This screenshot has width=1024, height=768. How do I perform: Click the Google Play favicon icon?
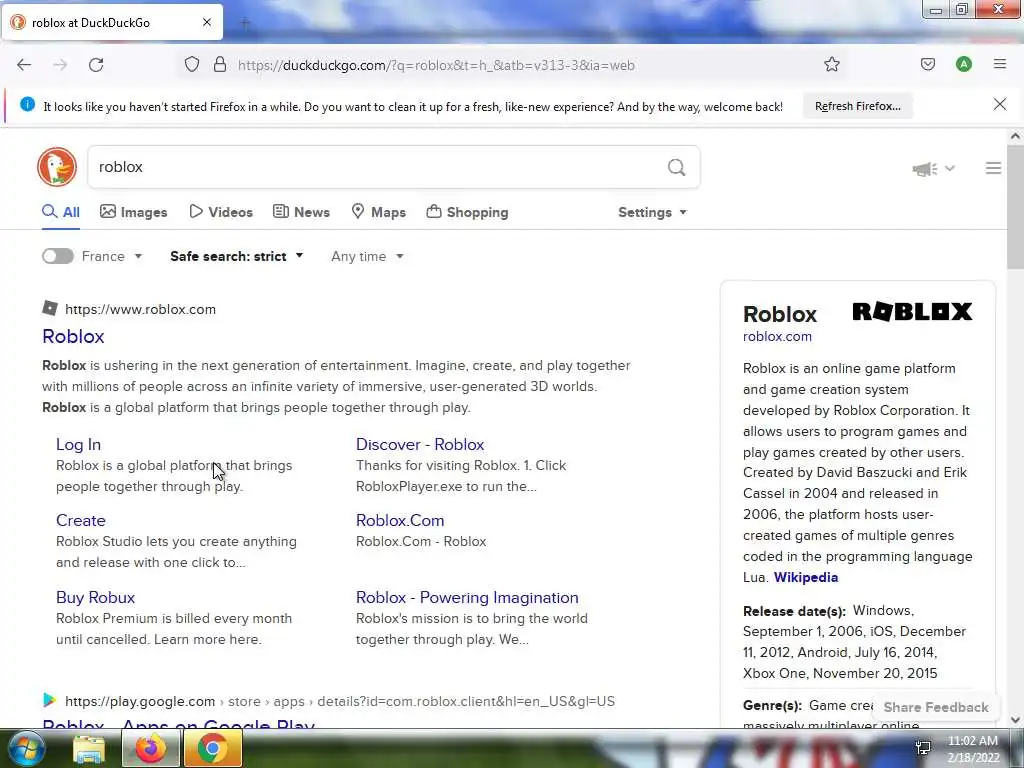[x=50, y=700]
